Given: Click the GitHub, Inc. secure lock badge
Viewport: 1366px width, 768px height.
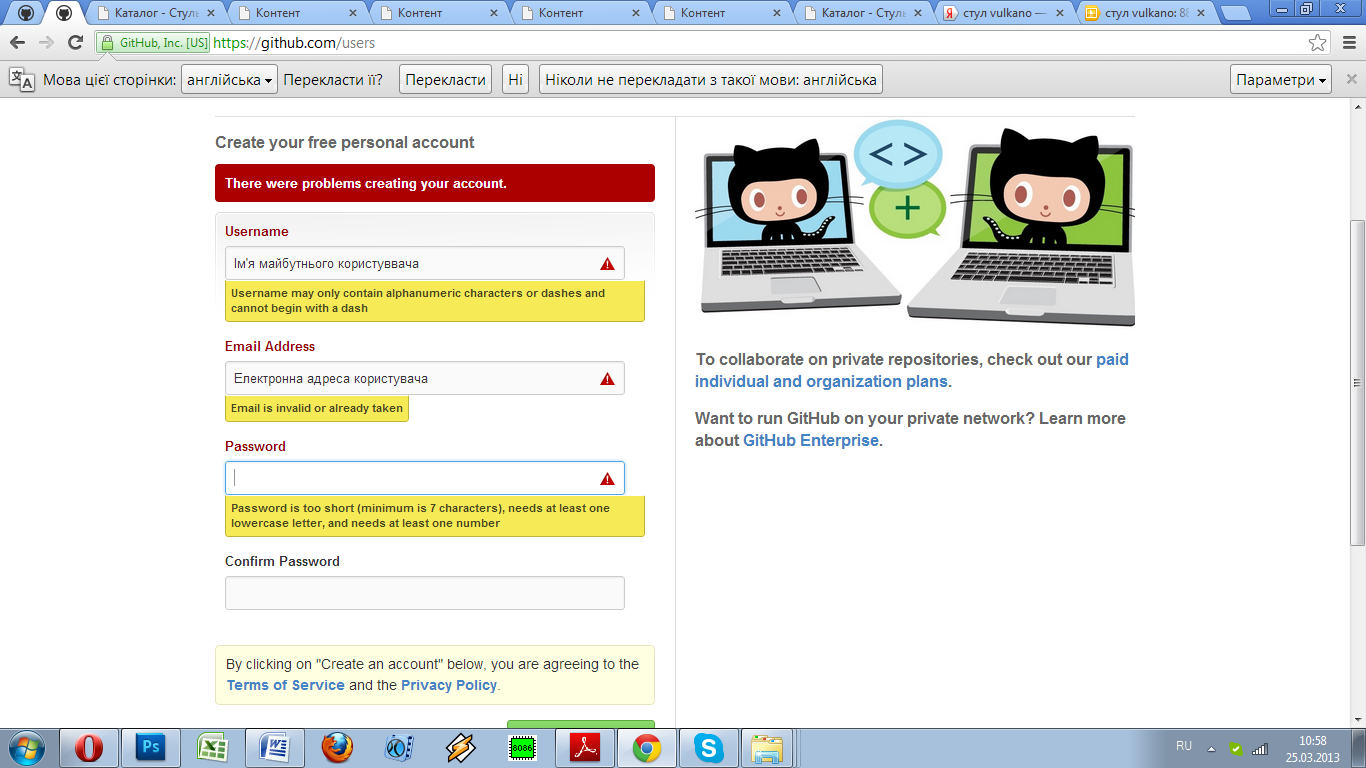Looking at the screenshot, I should [x=154, y=43].
